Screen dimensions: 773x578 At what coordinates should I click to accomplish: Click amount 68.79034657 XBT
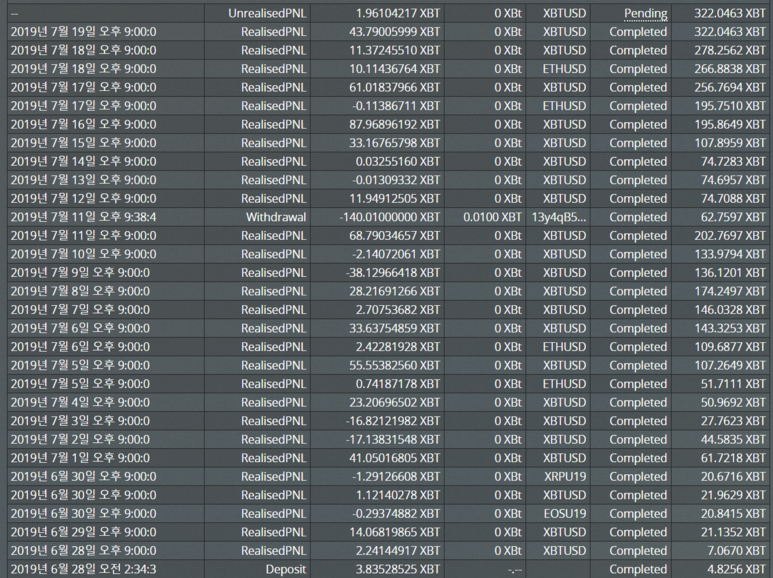(x=394, y=236)
